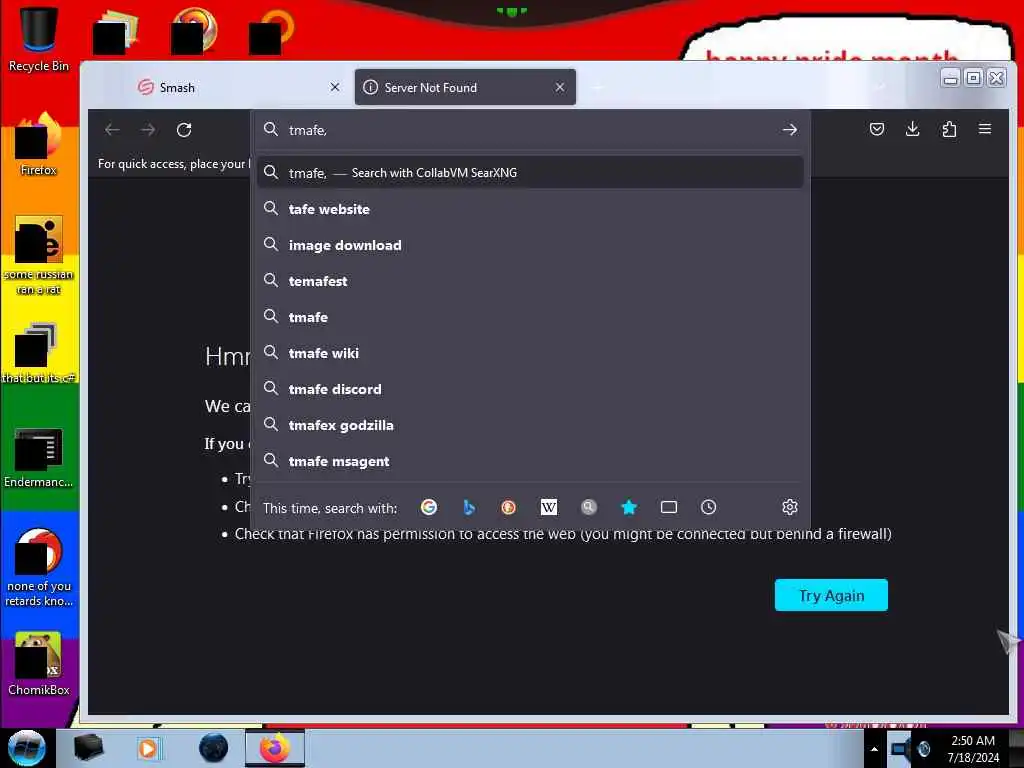Image resolution: width=1024 pixels, height=768 pixels.
Task: Search history via clock icon
Action: pyautogui.click(x=709, y=507)
